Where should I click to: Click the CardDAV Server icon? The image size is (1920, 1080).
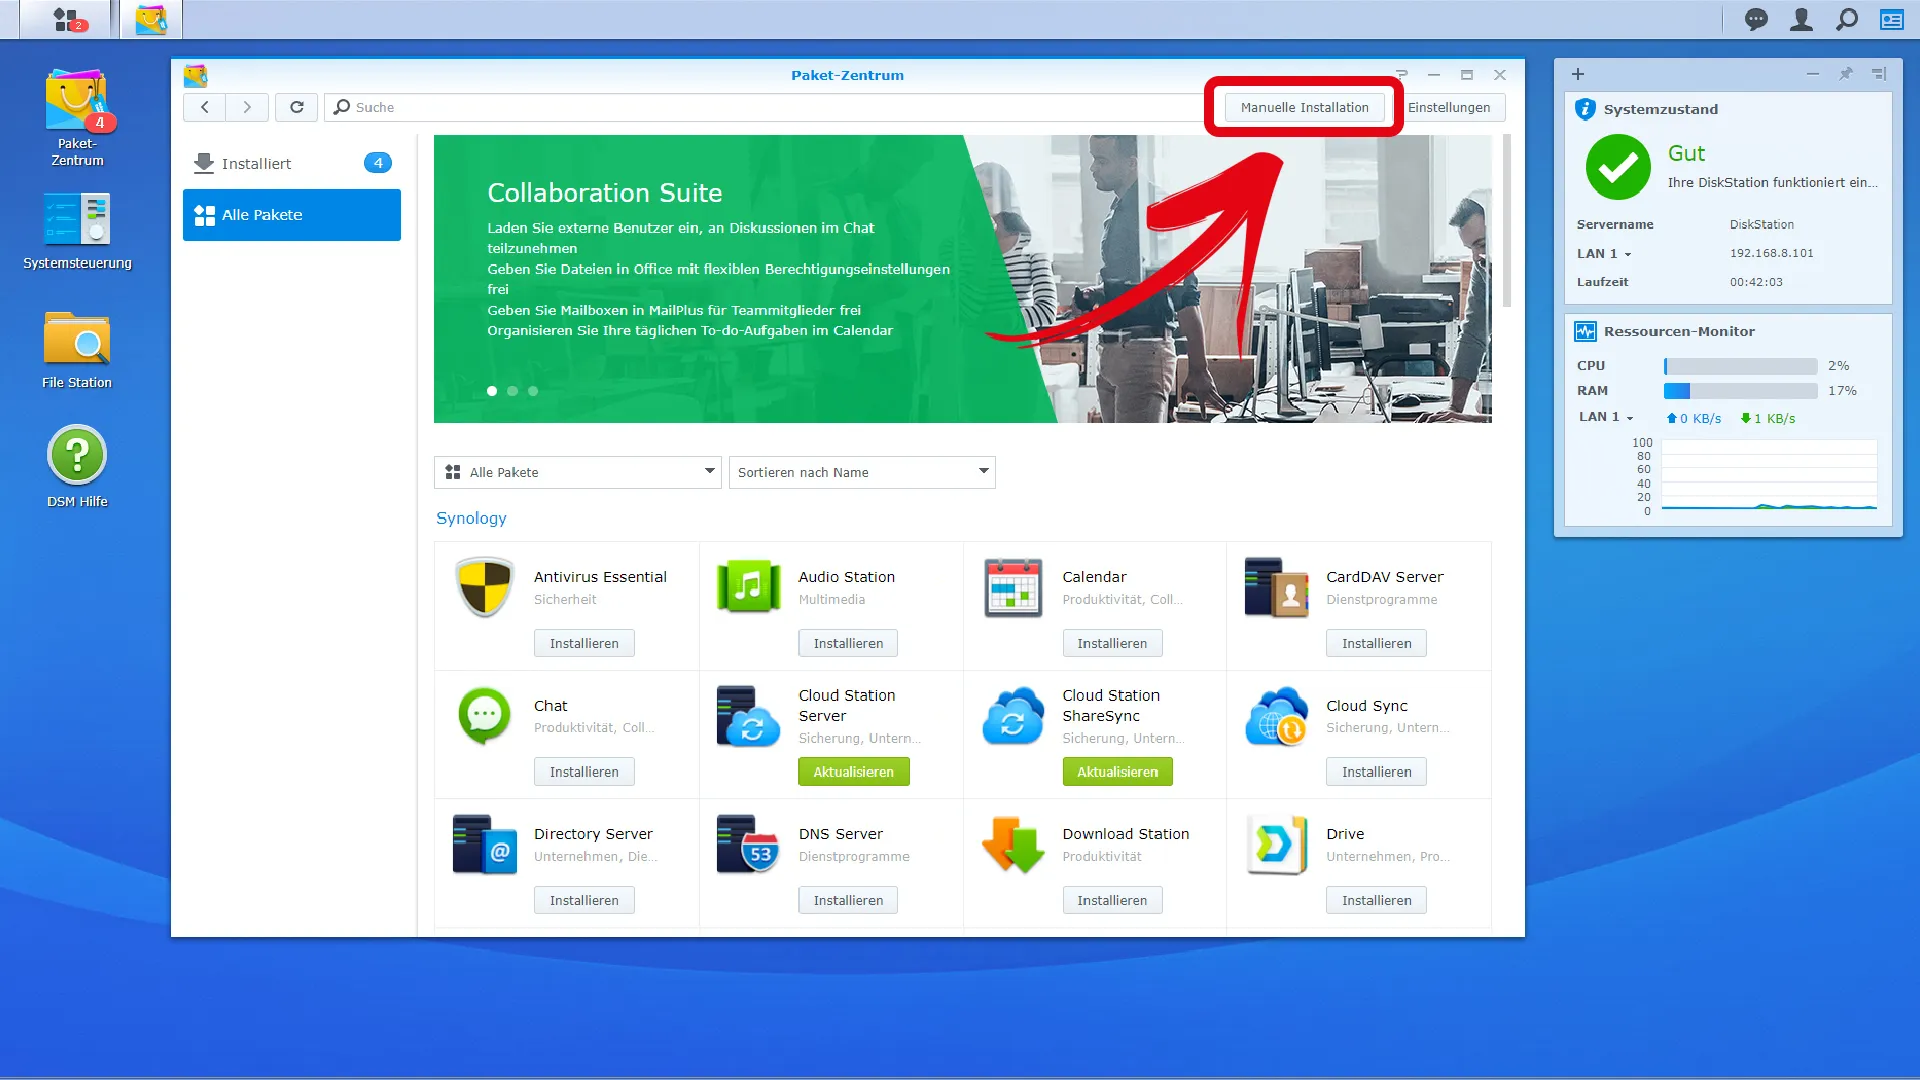pyautogui.click(x=1276, y=587)
